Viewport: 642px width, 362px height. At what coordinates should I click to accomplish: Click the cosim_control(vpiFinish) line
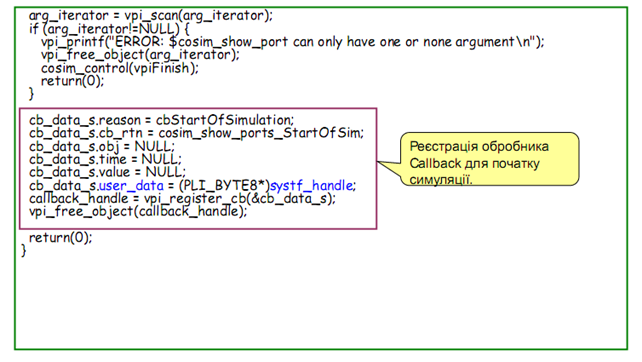click(120, 68)
